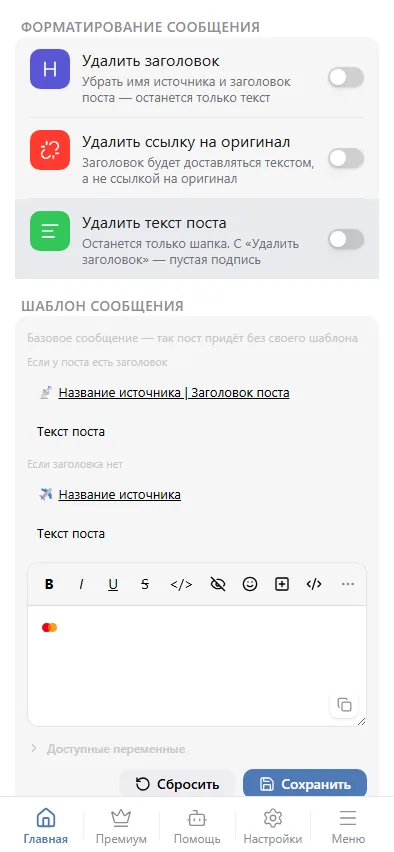Viewport: 394px width, 852px height.
Task: Click the standalone Название источника link
Action: tap(120, 494)
